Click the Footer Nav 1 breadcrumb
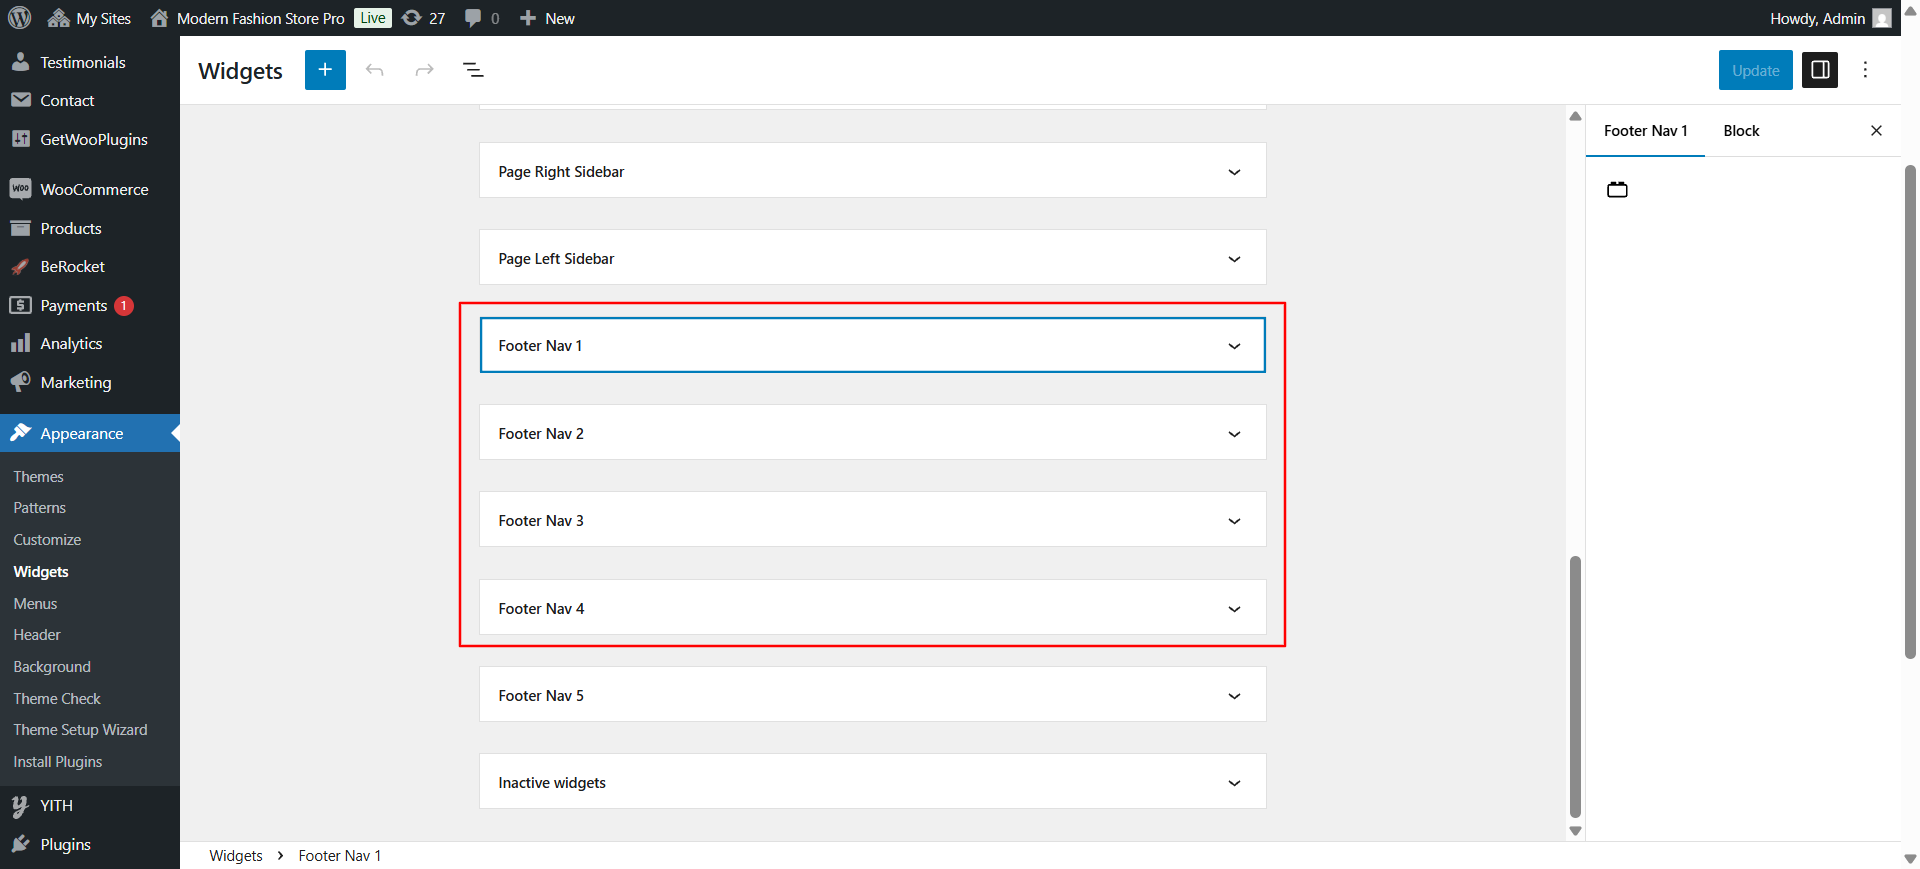The height and width of the screenshot is (869, 1920). [x=340, y=856]
